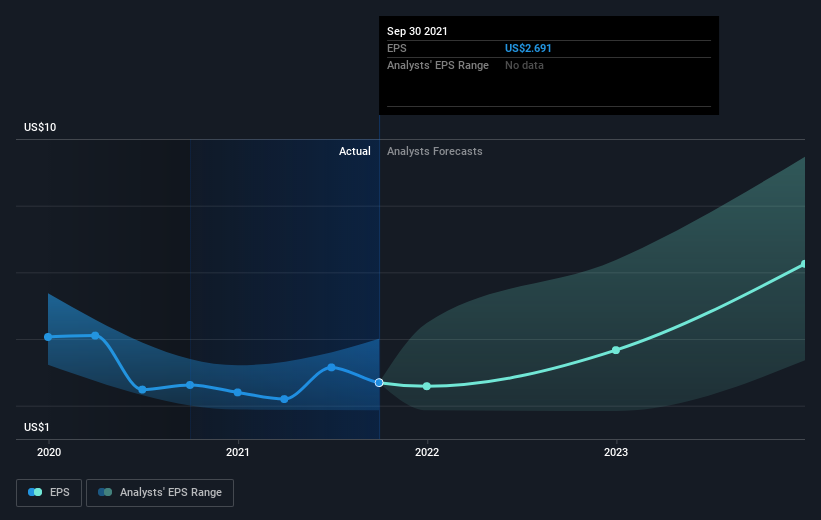
Task: Click the US$10 y-axis label
Action: pos(42,127)
